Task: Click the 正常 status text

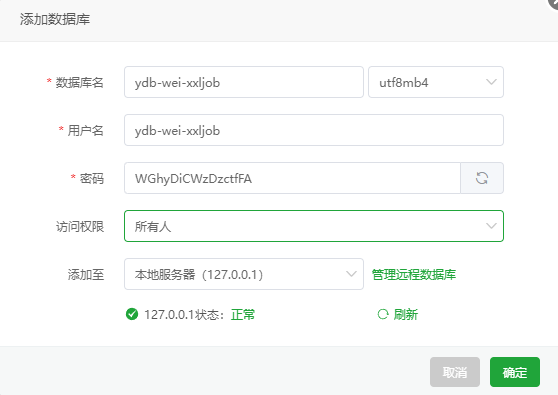Action: [x=243, y=315]
